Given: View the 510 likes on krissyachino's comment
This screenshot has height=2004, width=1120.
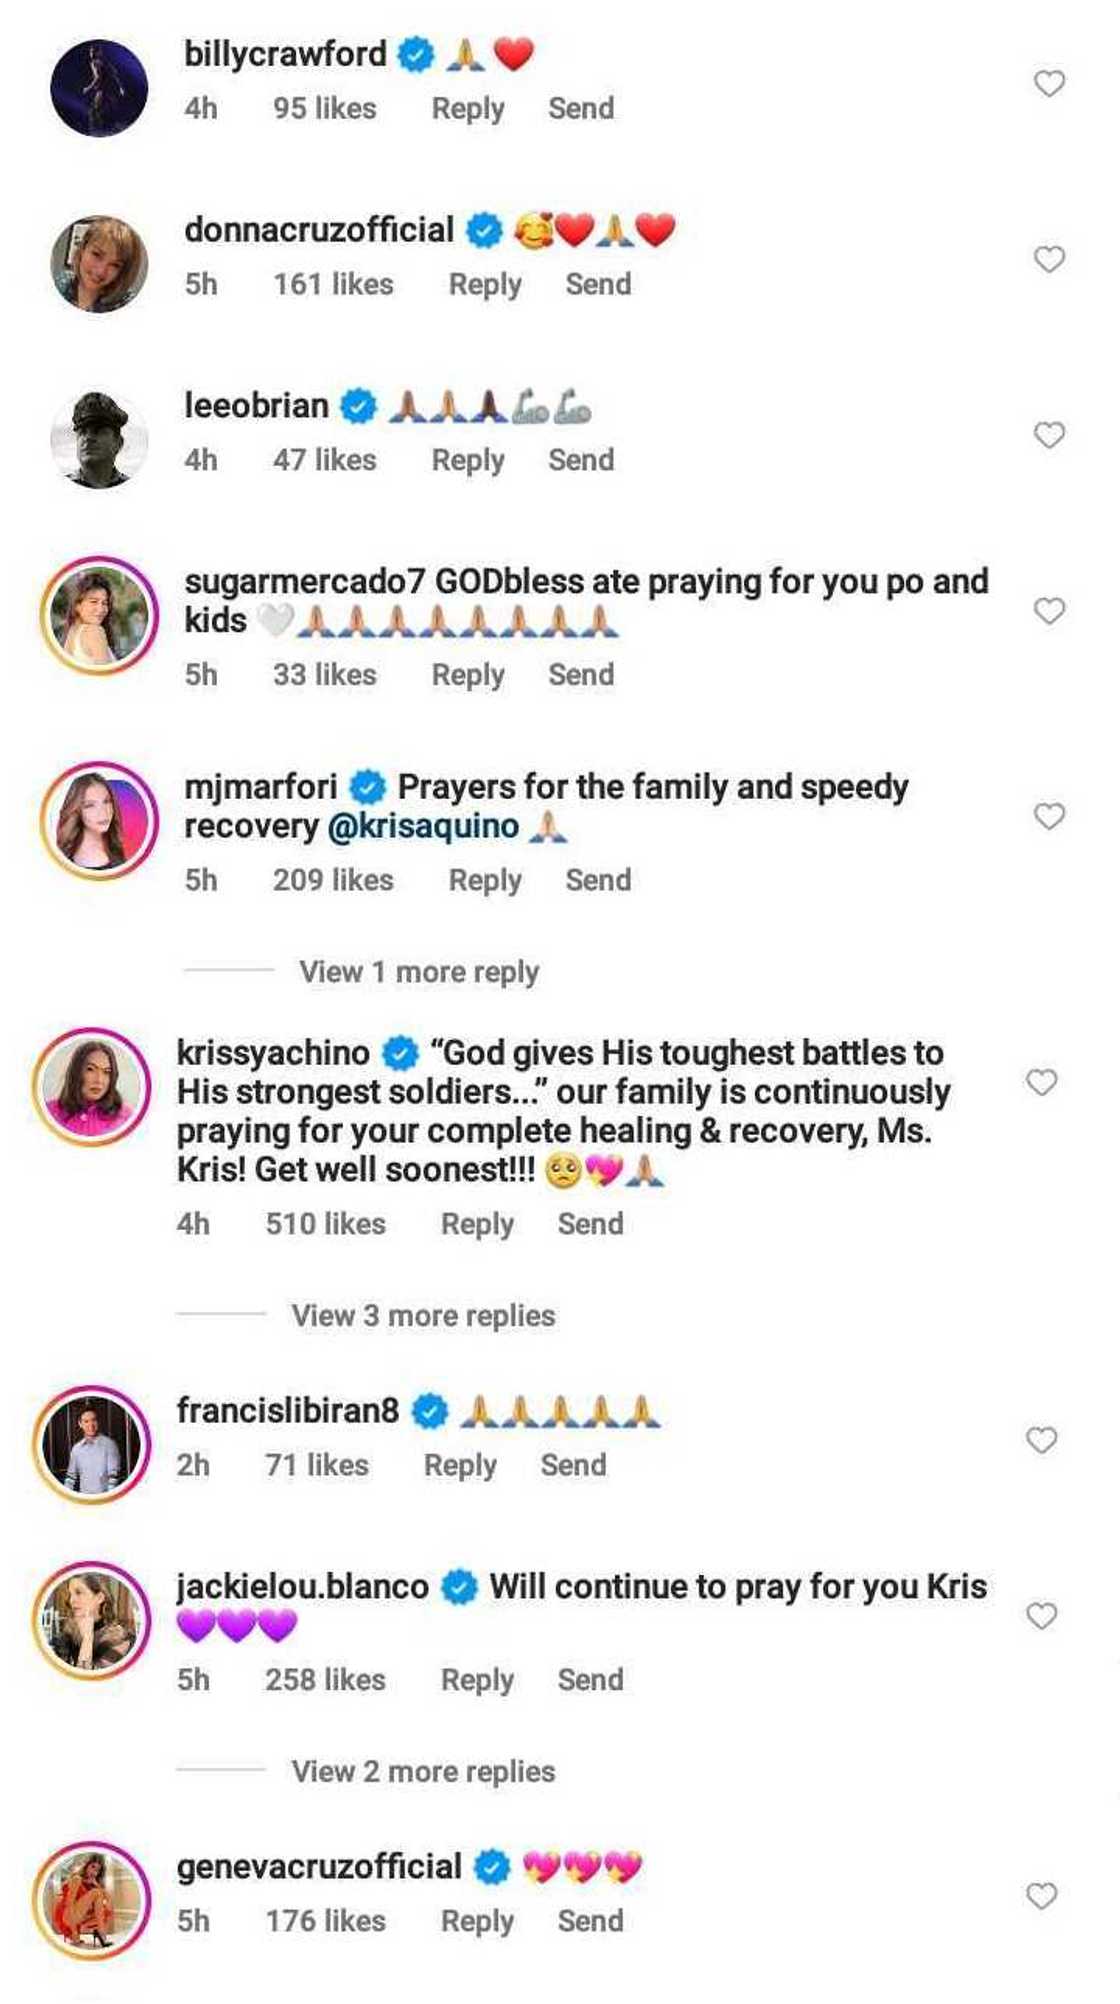Looking at the screenshot, I should click(325, 1224).
